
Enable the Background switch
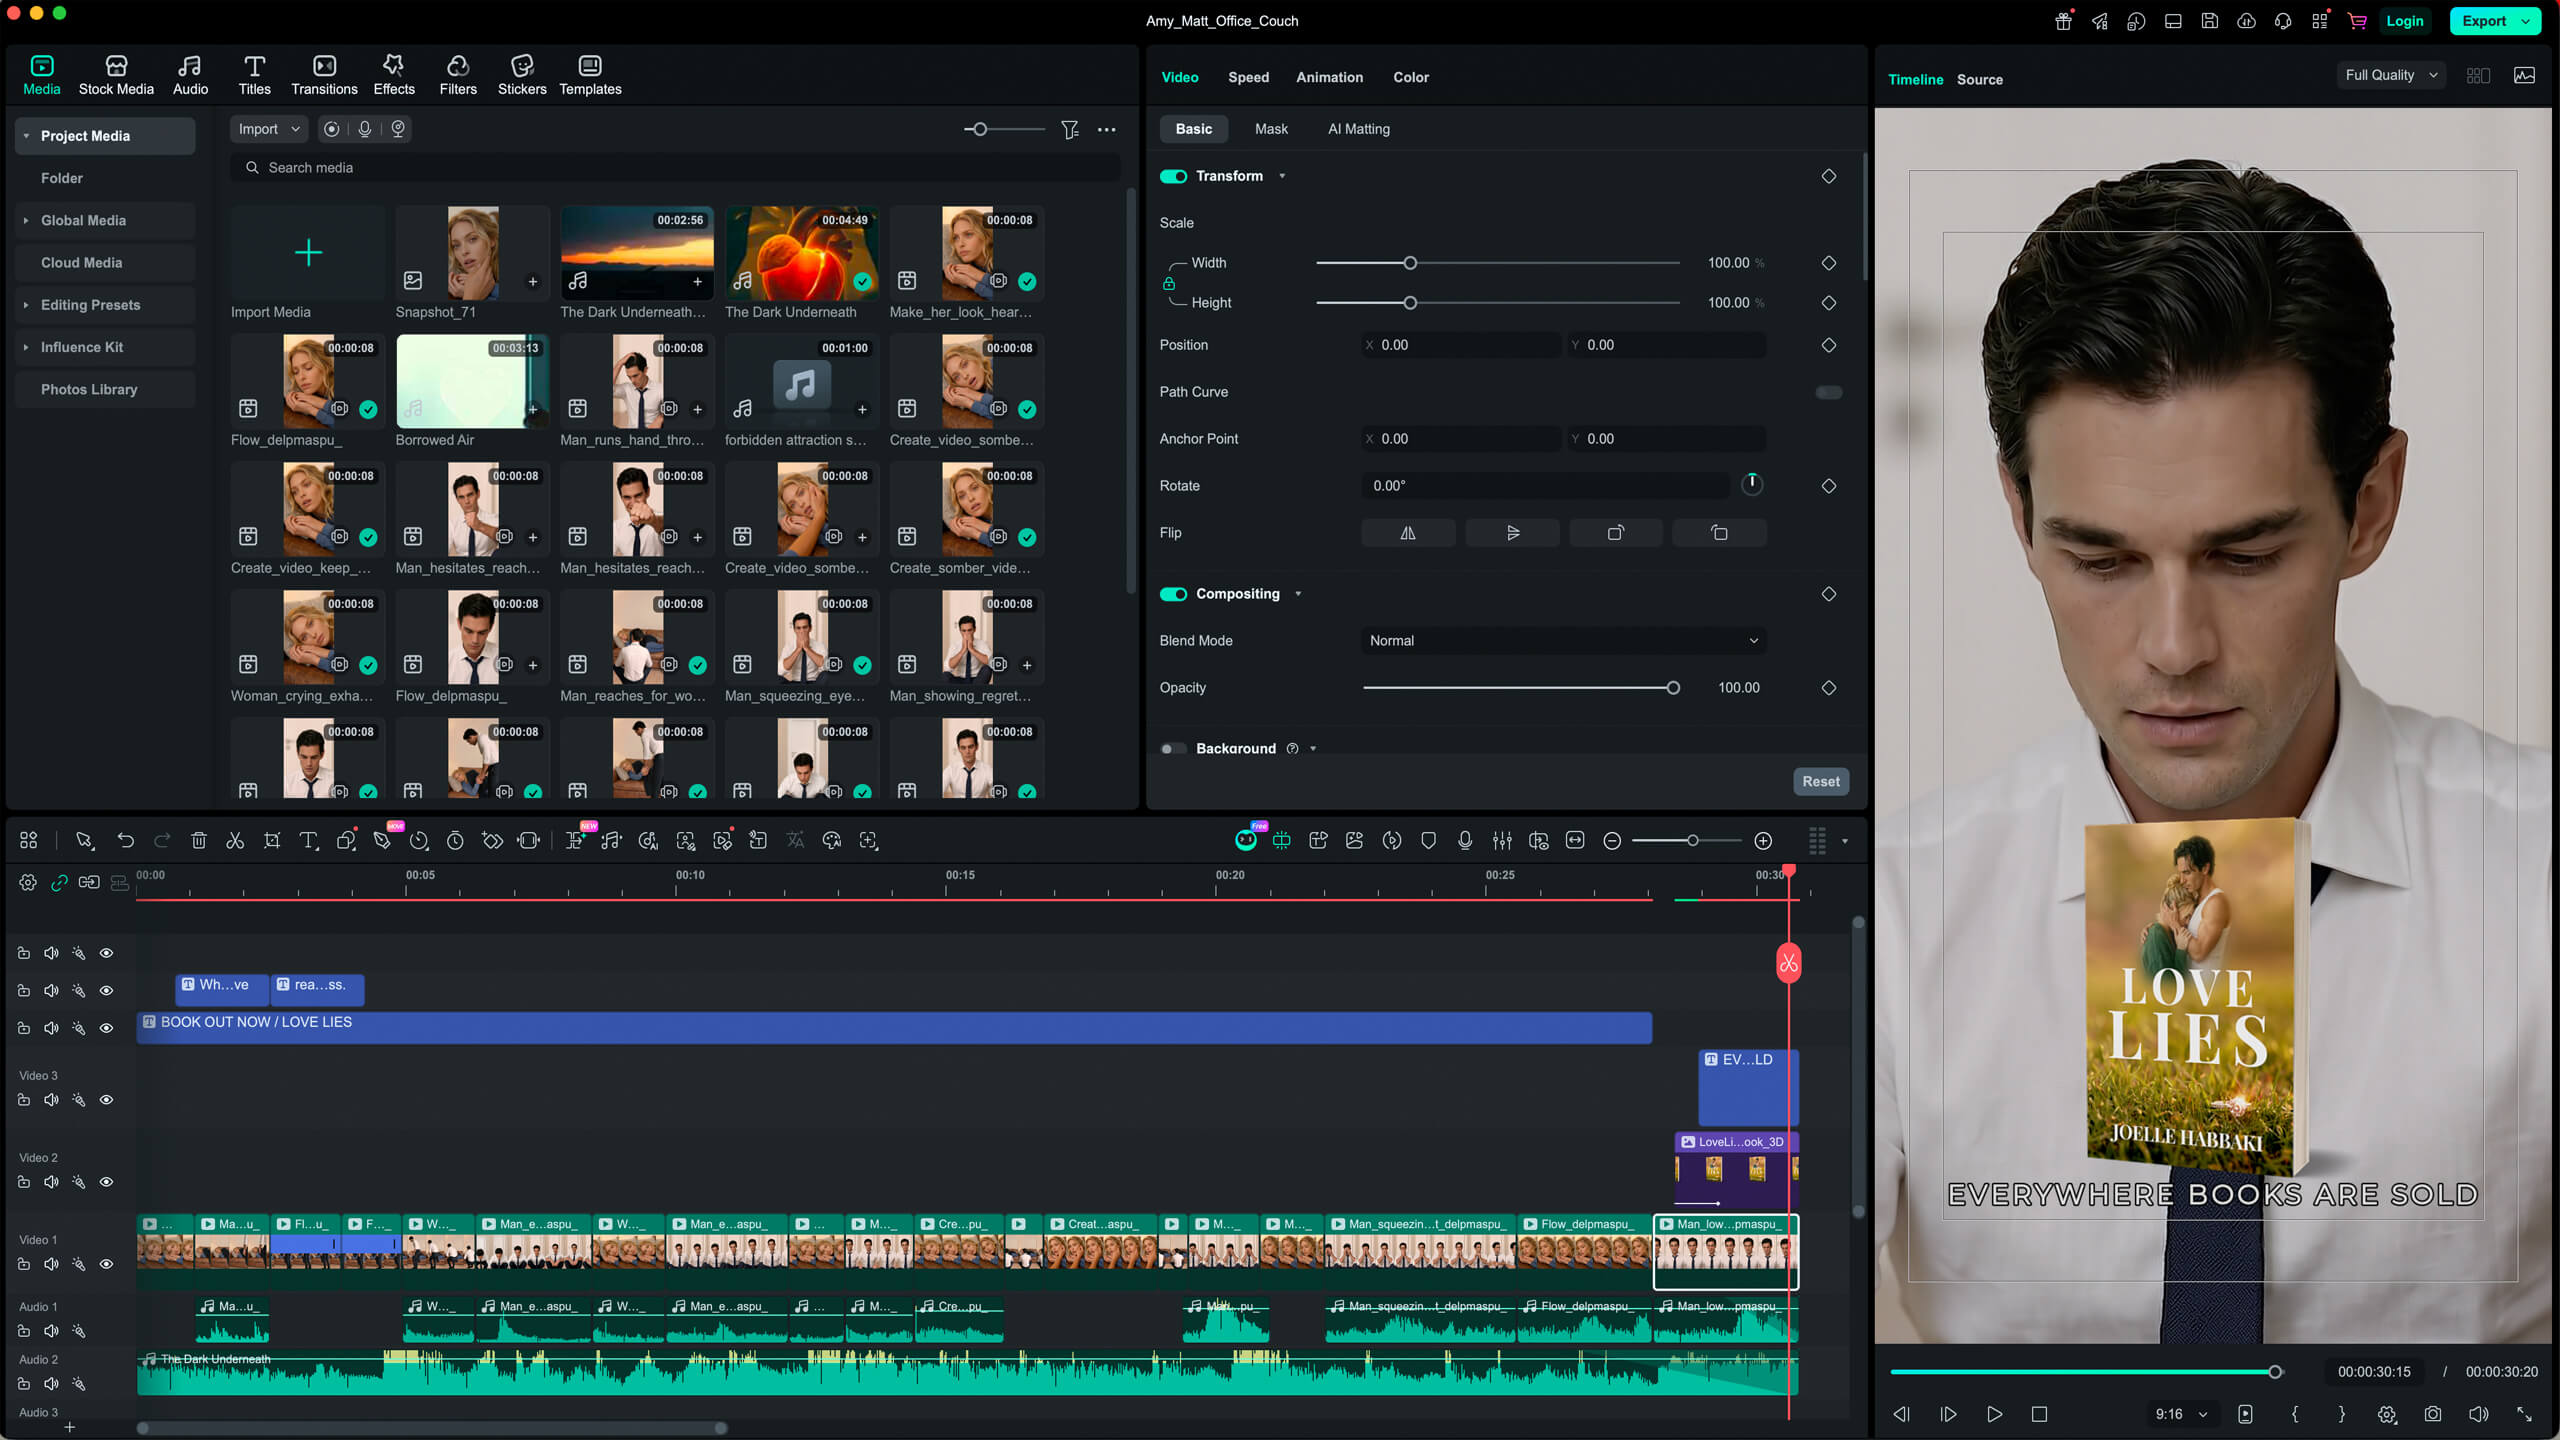tap(1173, 748)
